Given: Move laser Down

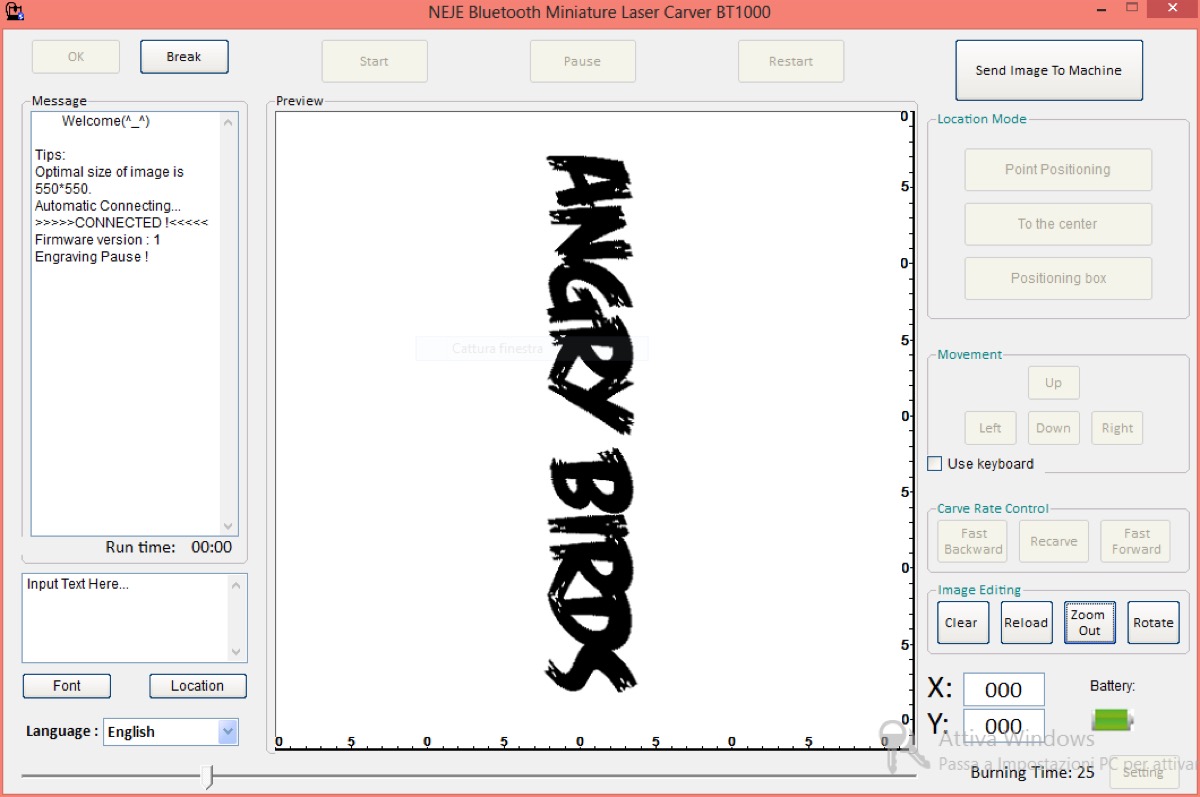Looking at the screenshot, I should (1053, 428).
